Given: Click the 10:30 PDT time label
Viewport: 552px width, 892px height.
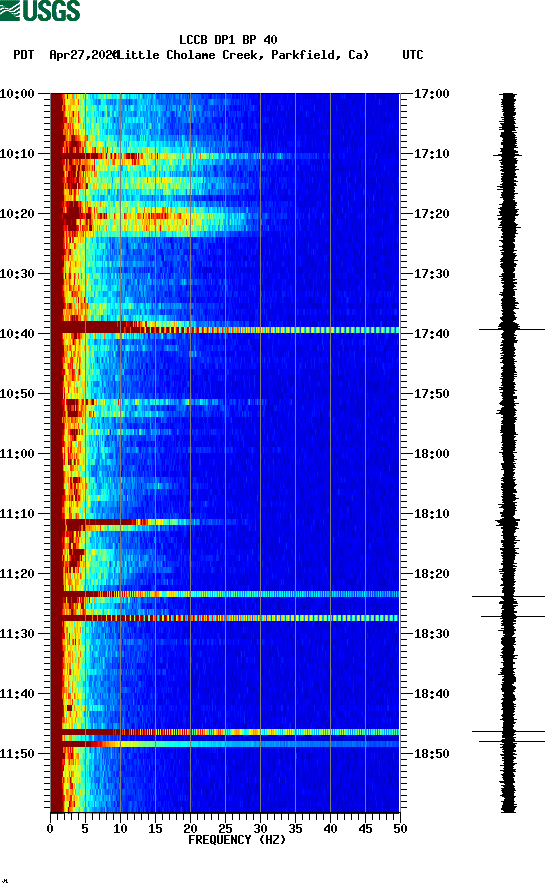Looking at the screenshot, I should (x=17, y=274).
